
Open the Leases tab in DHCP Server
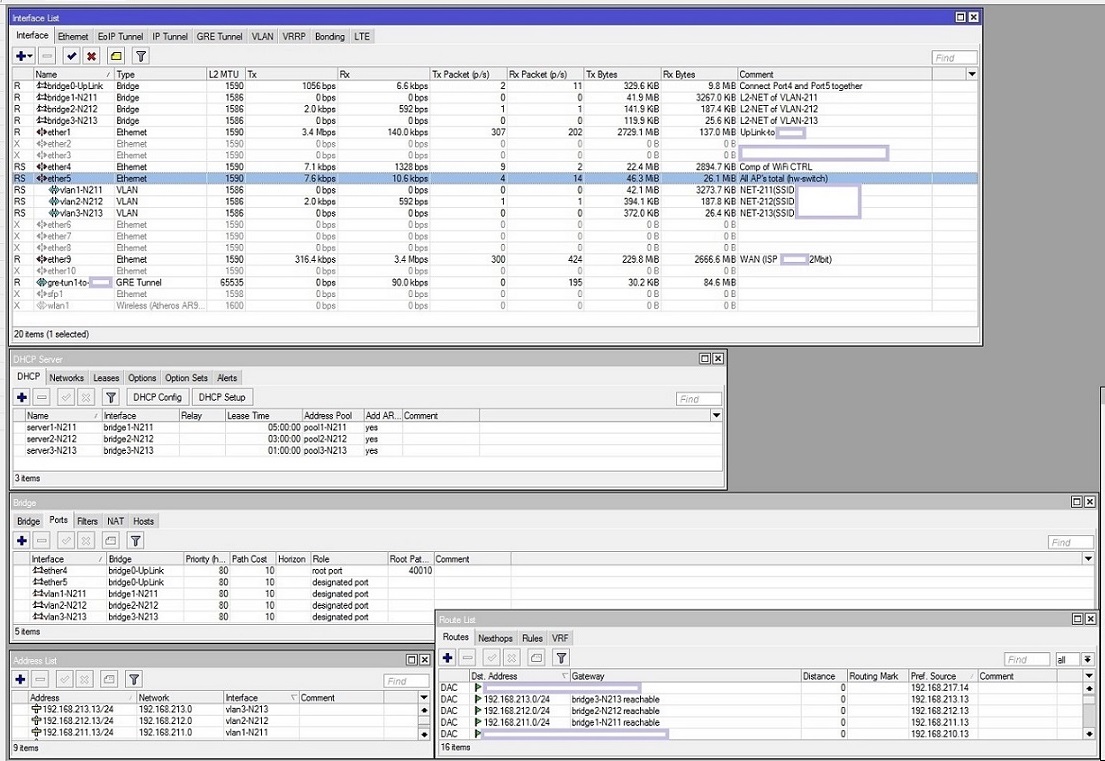[106, 378]
